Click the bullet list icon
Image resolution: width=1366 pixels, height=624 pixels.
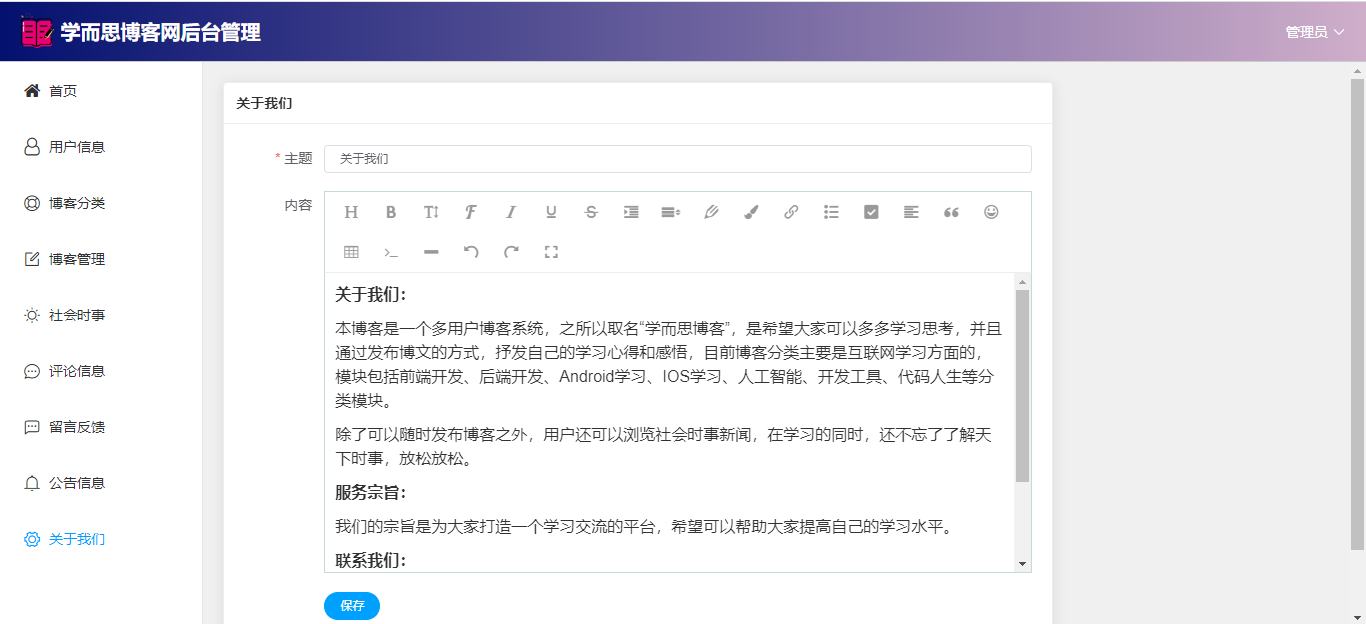click(831, 212)
